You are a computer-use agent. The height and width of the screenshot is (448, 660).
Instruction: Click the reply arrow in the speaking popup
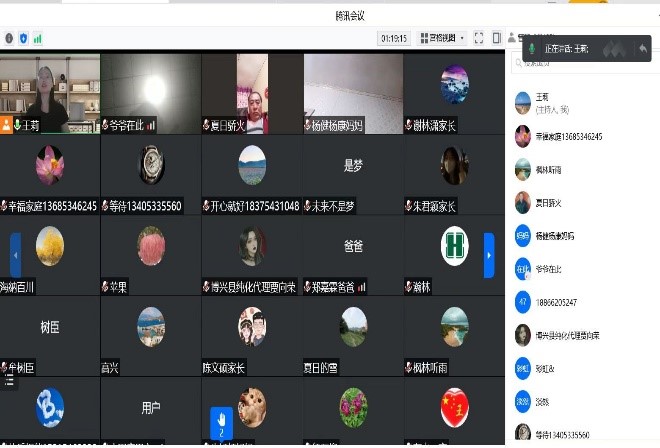642,48
